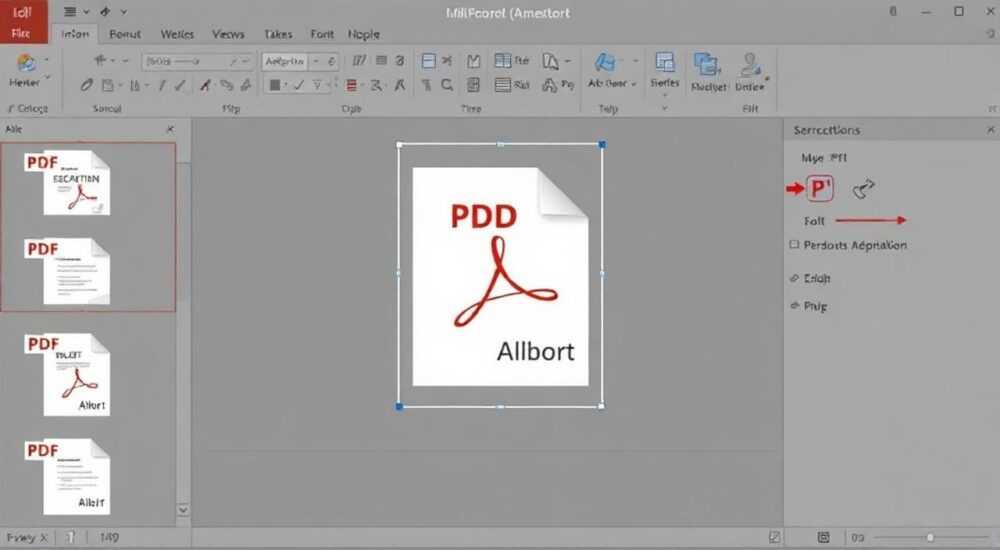The width and height of the screenshot is (1000, 550).
Task: Click the Erialt link in the side pane
Action: 816,278
